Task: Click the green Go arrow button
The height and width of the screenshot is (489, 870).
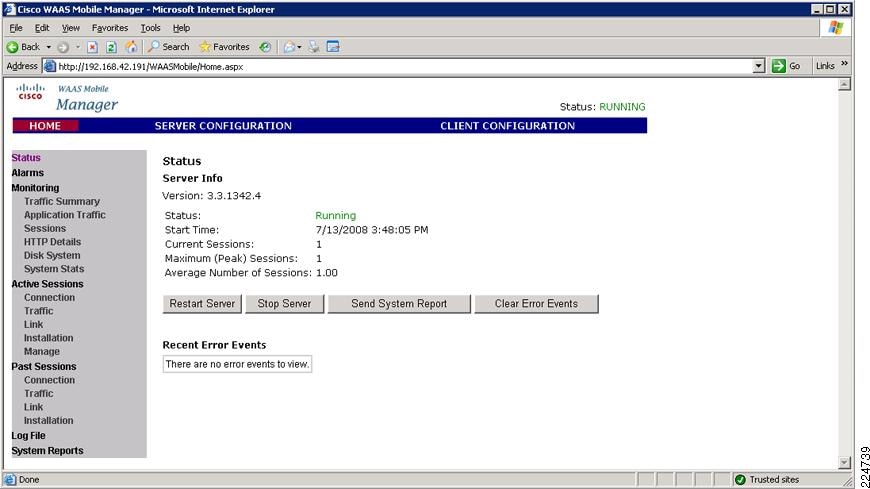Action: (x=779, y=66)
